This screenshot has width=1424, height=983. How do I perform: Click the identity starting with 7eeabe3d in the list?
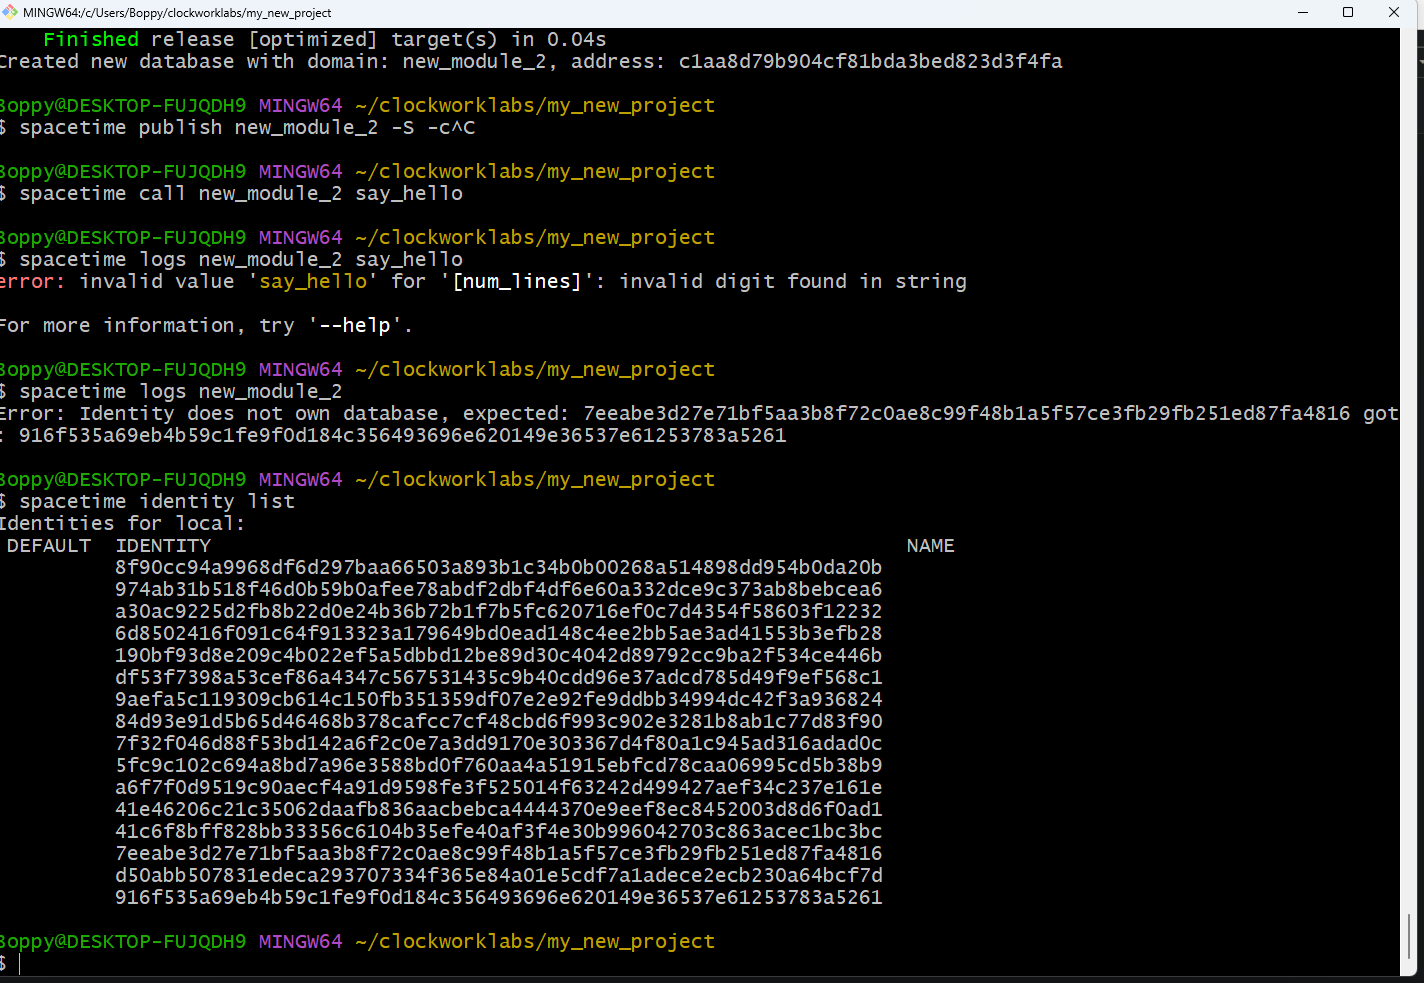click(x=498, y=852)
